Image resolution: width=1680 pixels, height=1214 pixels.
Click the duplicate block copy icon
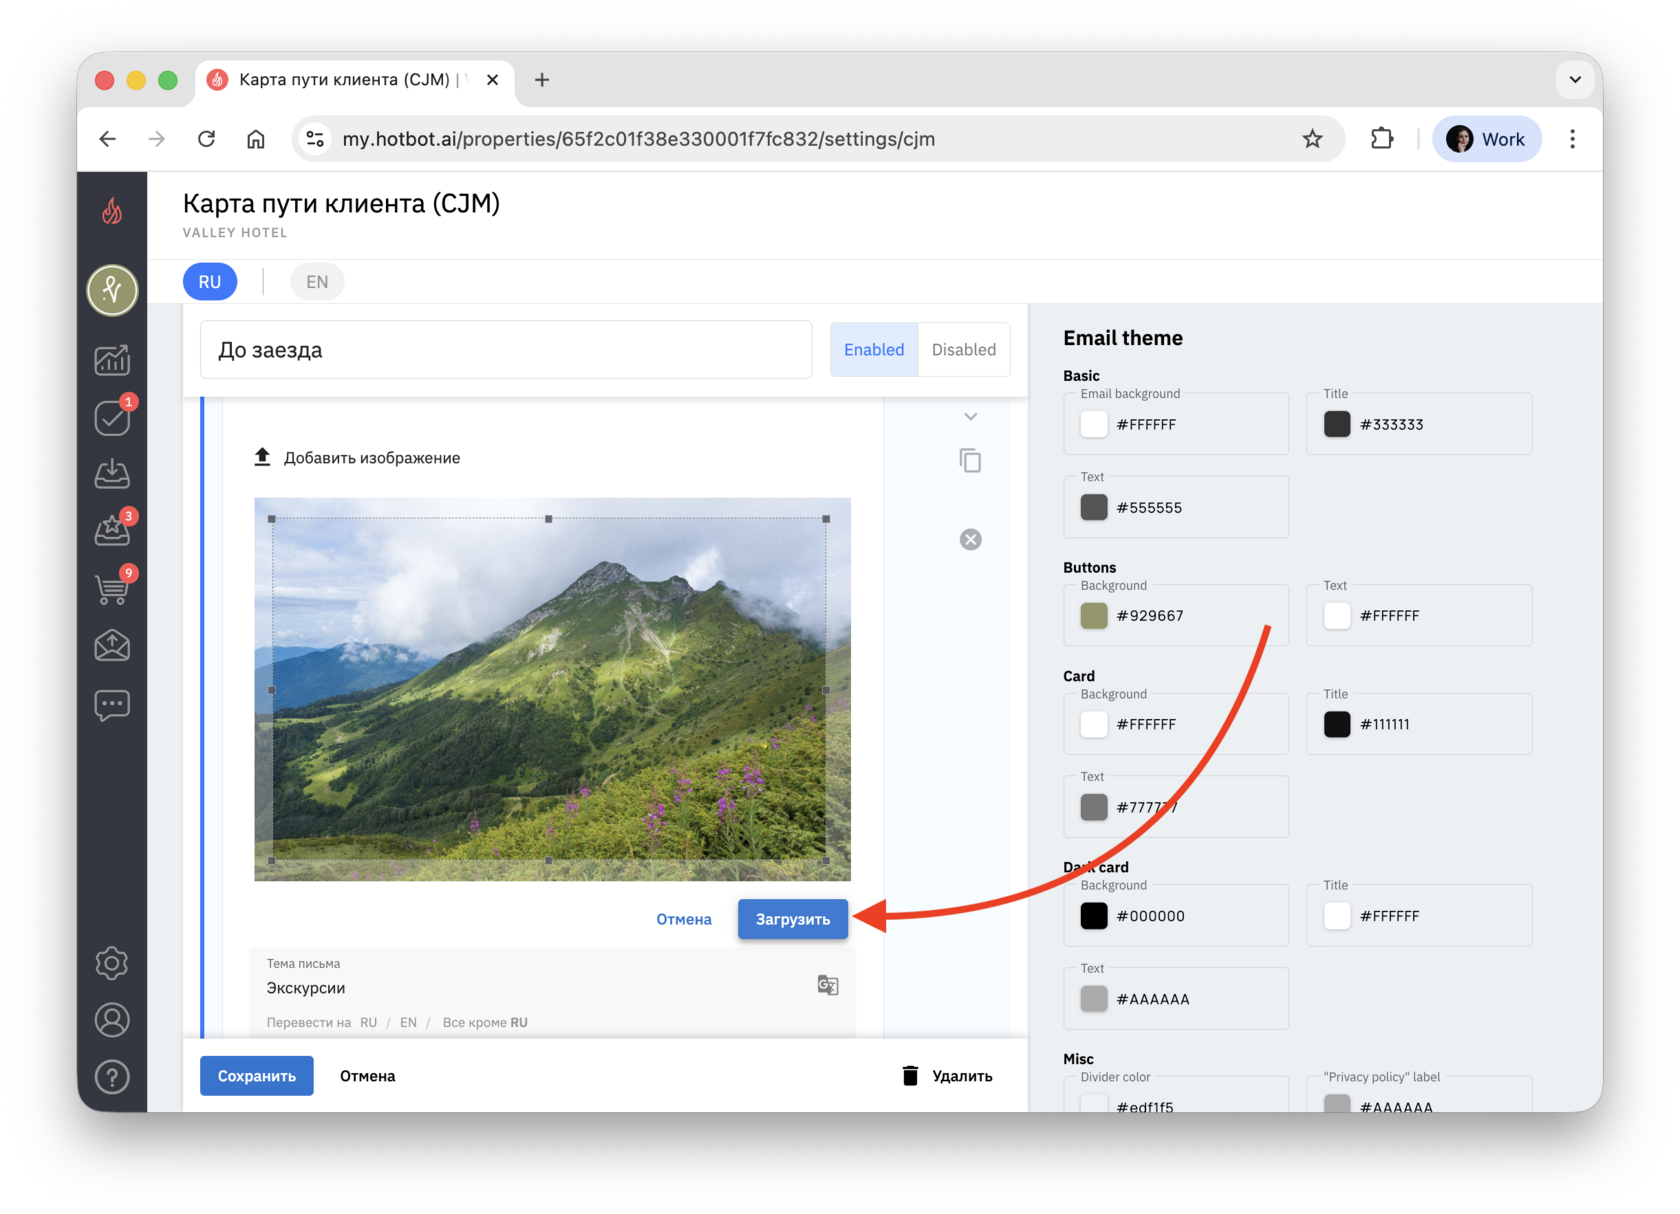coord(970,460)
